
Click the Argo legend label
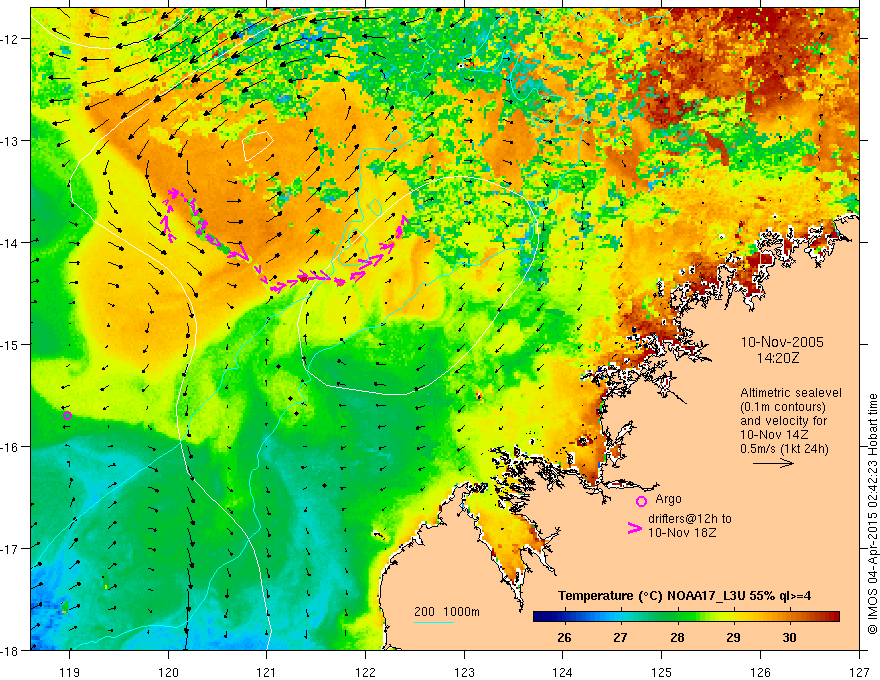(x=668, y=499)
